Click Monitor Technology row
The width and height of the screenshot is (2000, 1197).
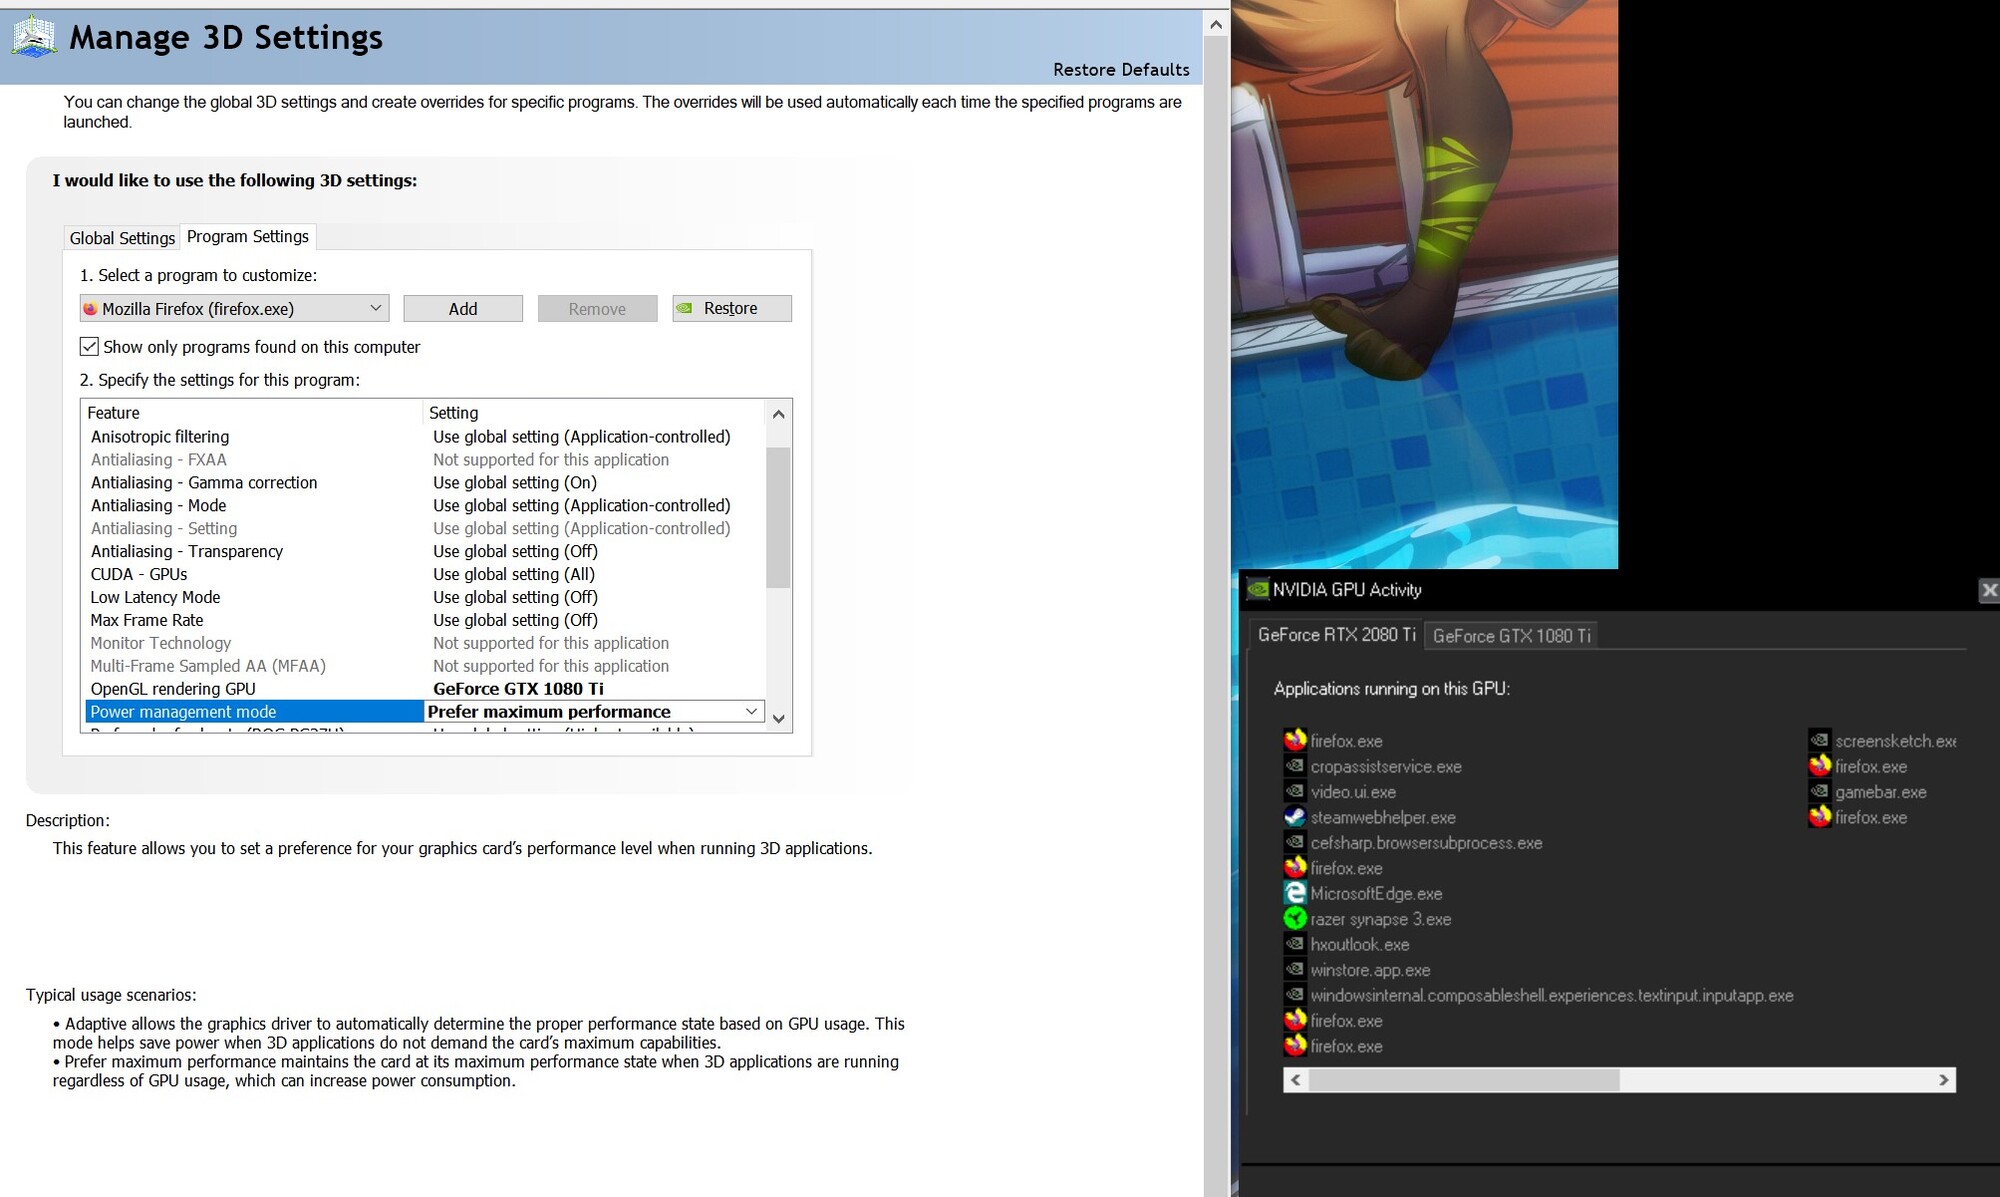[425, 643]
